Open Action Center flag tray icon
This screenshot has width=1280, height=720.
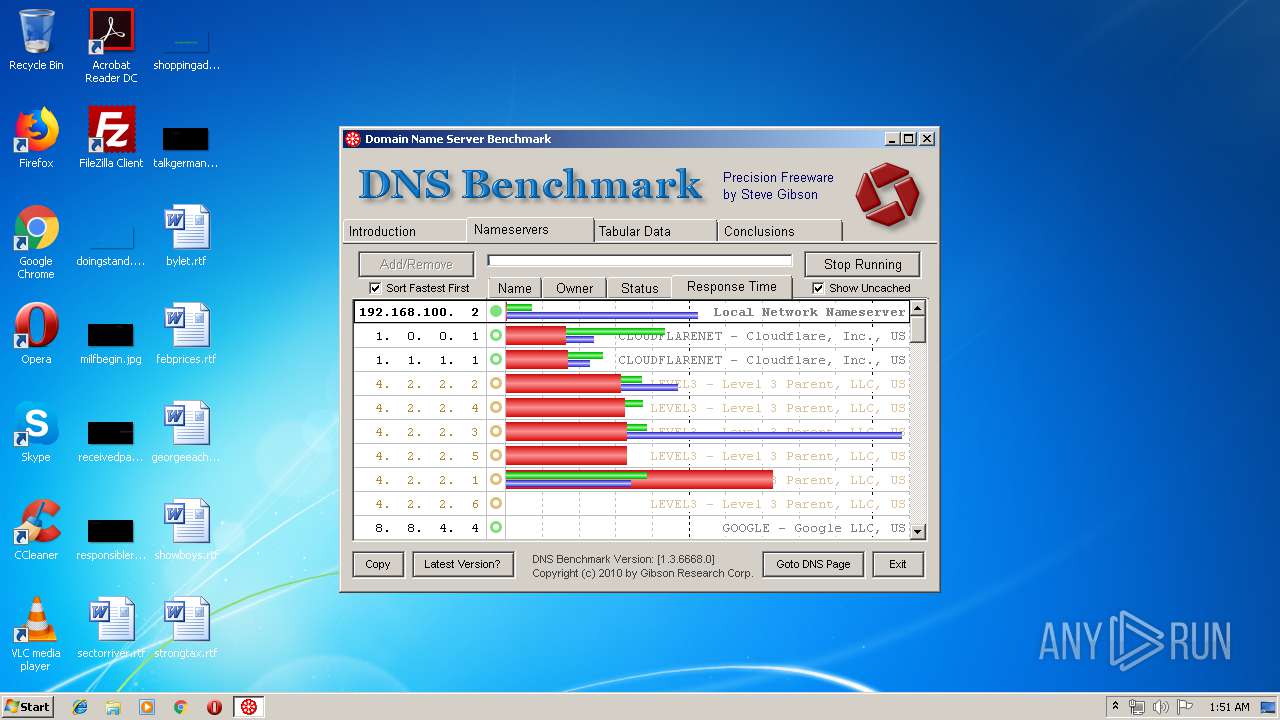click(x=1184, y=707)
